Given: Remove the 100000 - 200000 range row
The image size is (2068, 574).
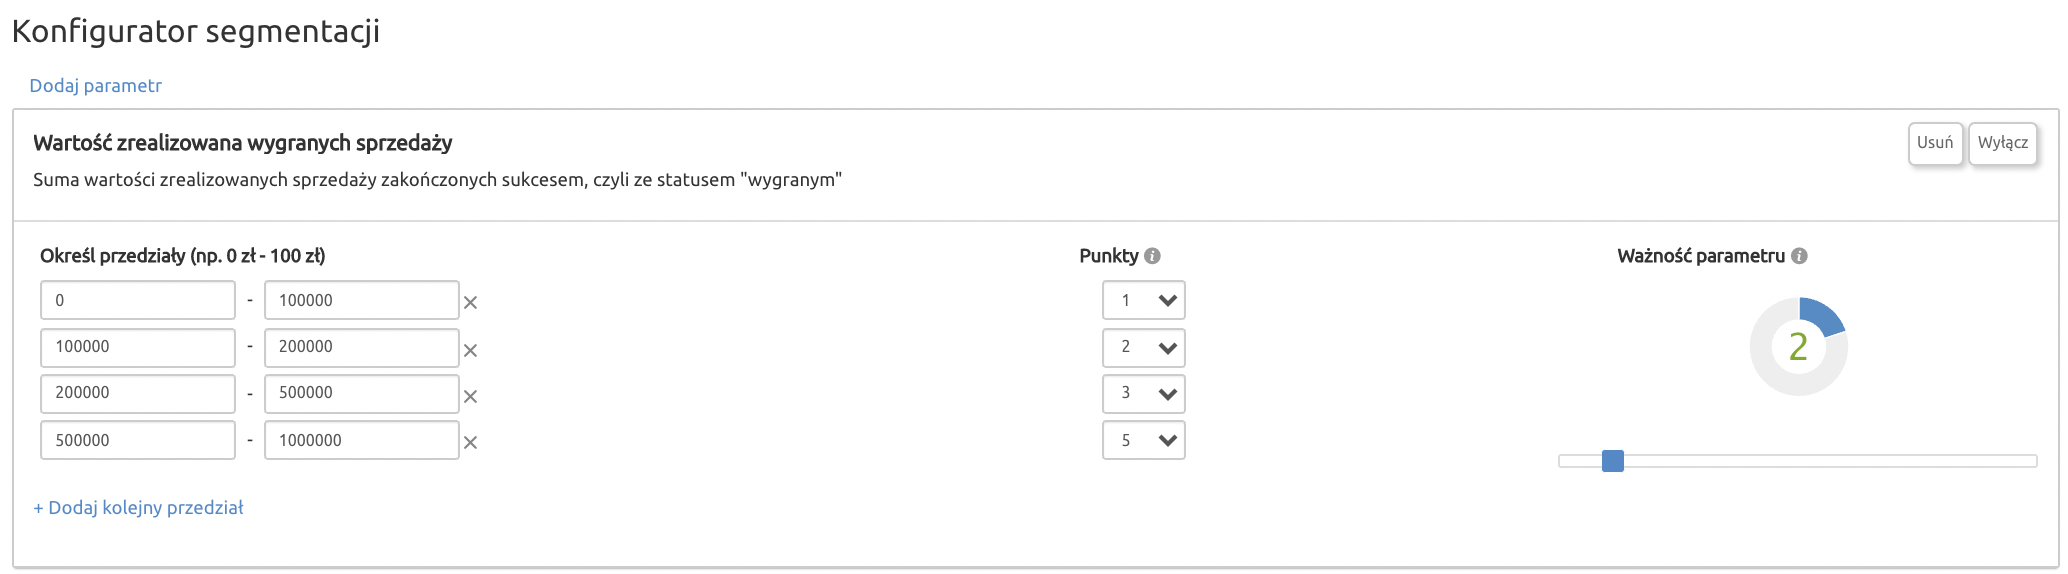Looking at the screenshot, I should coord(470,350).
